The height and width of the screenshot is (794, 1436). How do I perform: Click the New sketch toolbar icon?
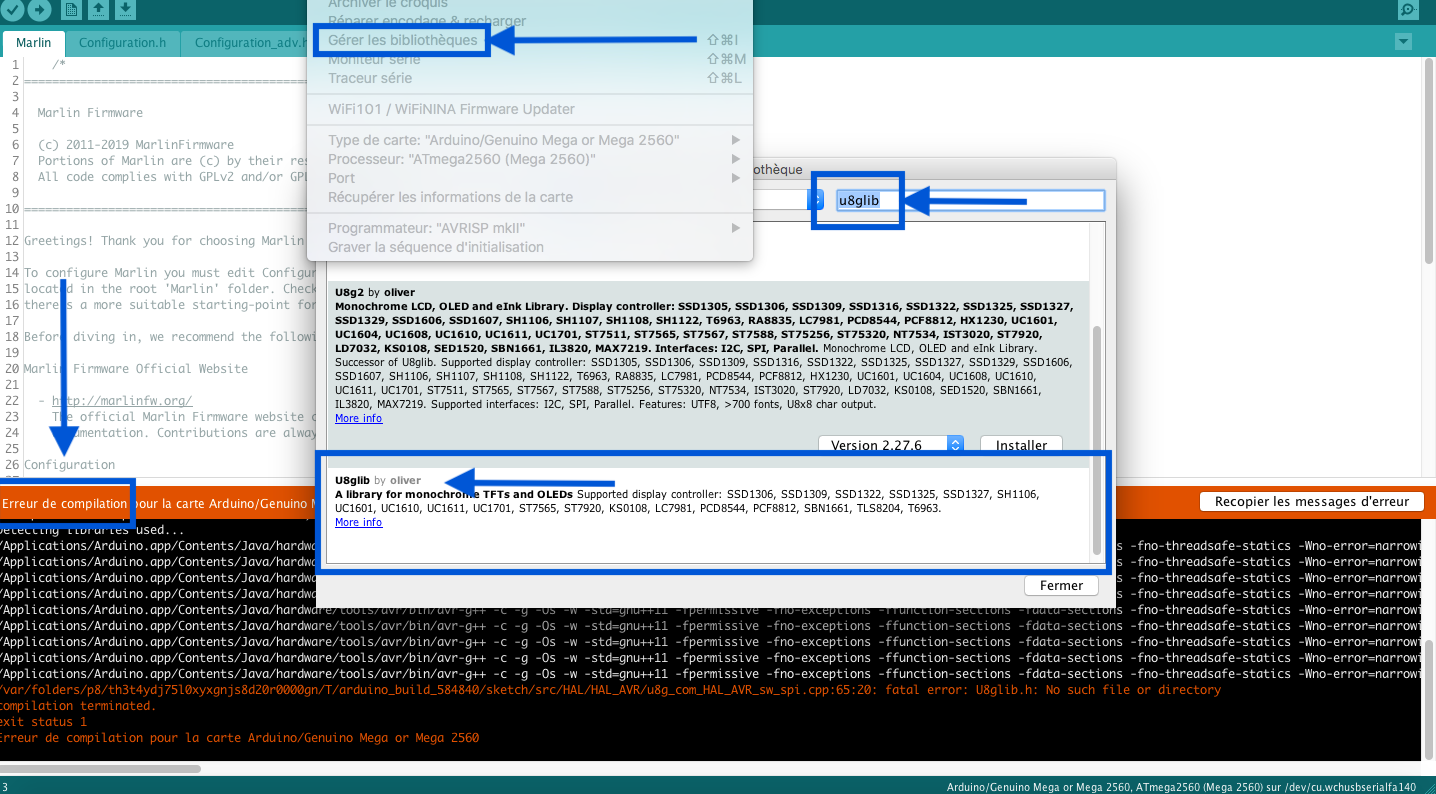click(72, 10)
